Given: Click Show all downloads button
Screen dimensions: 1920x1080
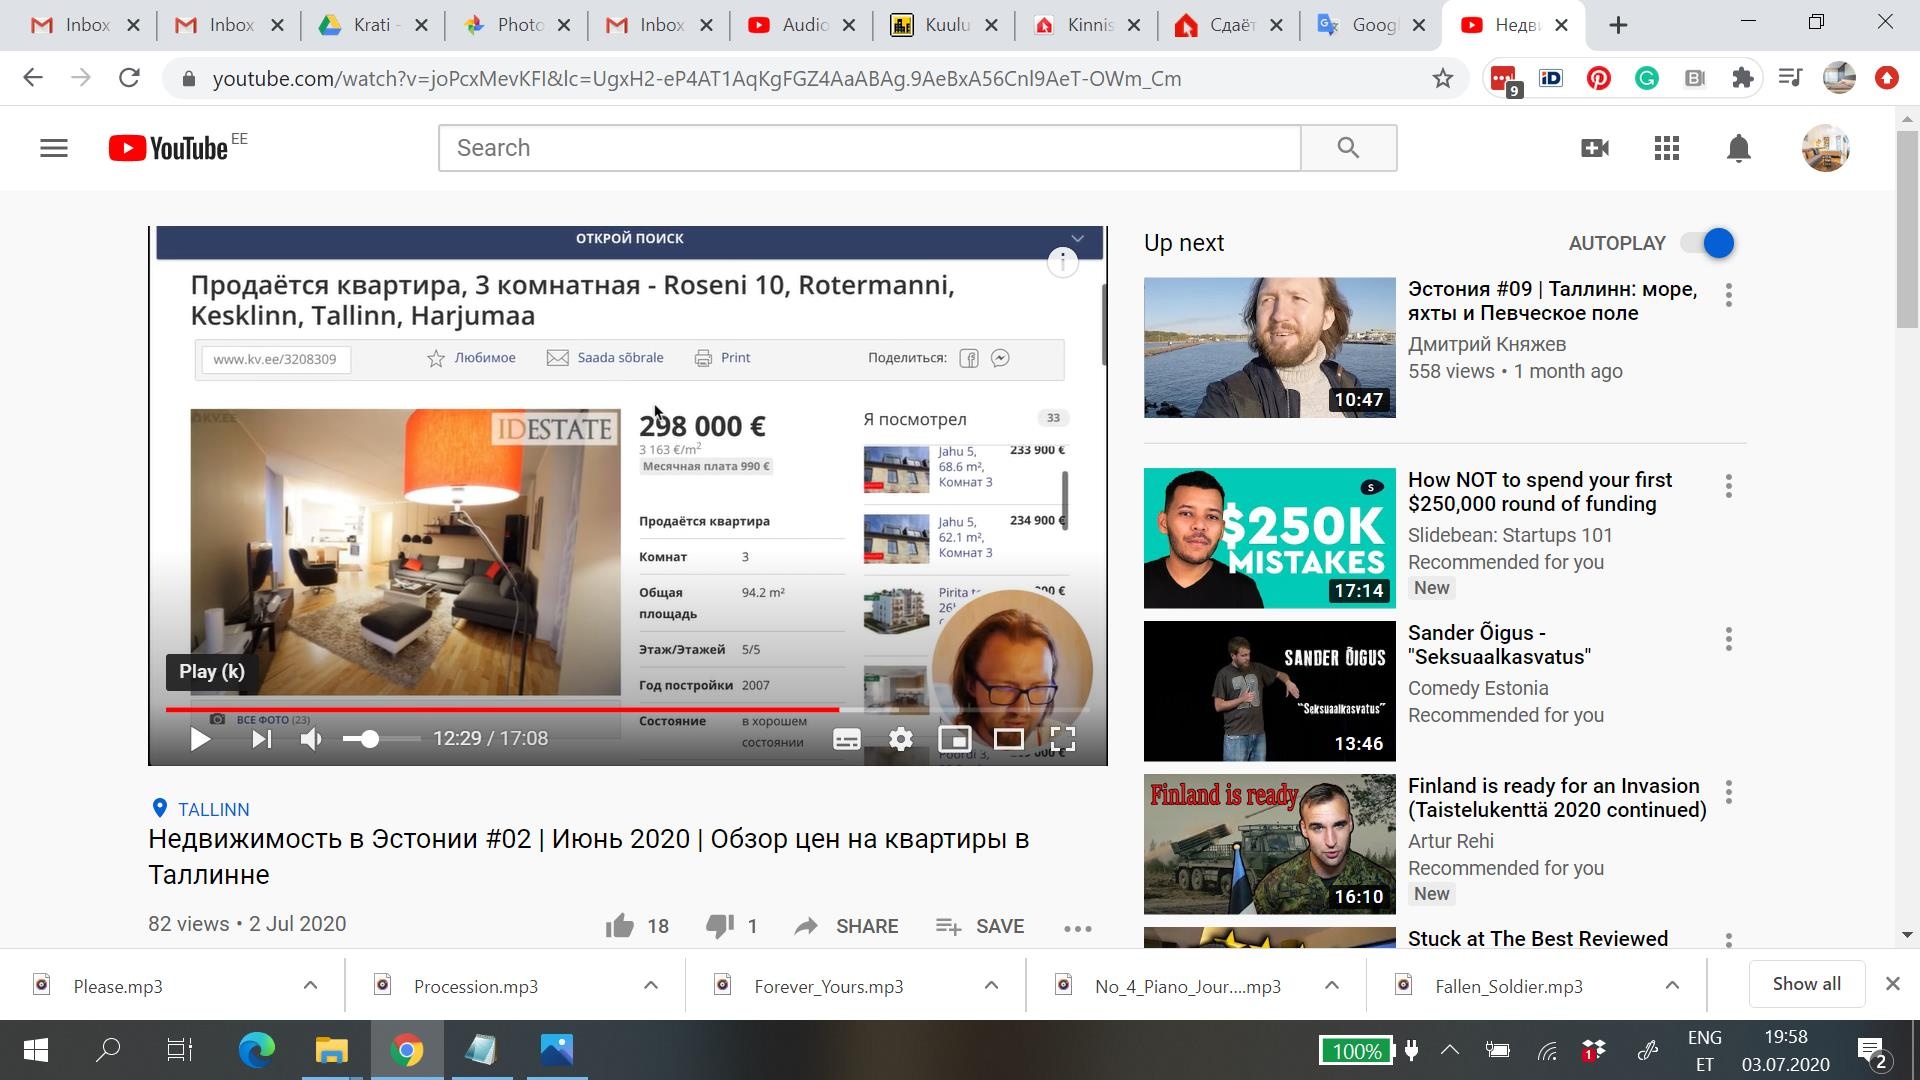Looking at the screenshot, I should pyautogui.click(x=1806, y=984).
